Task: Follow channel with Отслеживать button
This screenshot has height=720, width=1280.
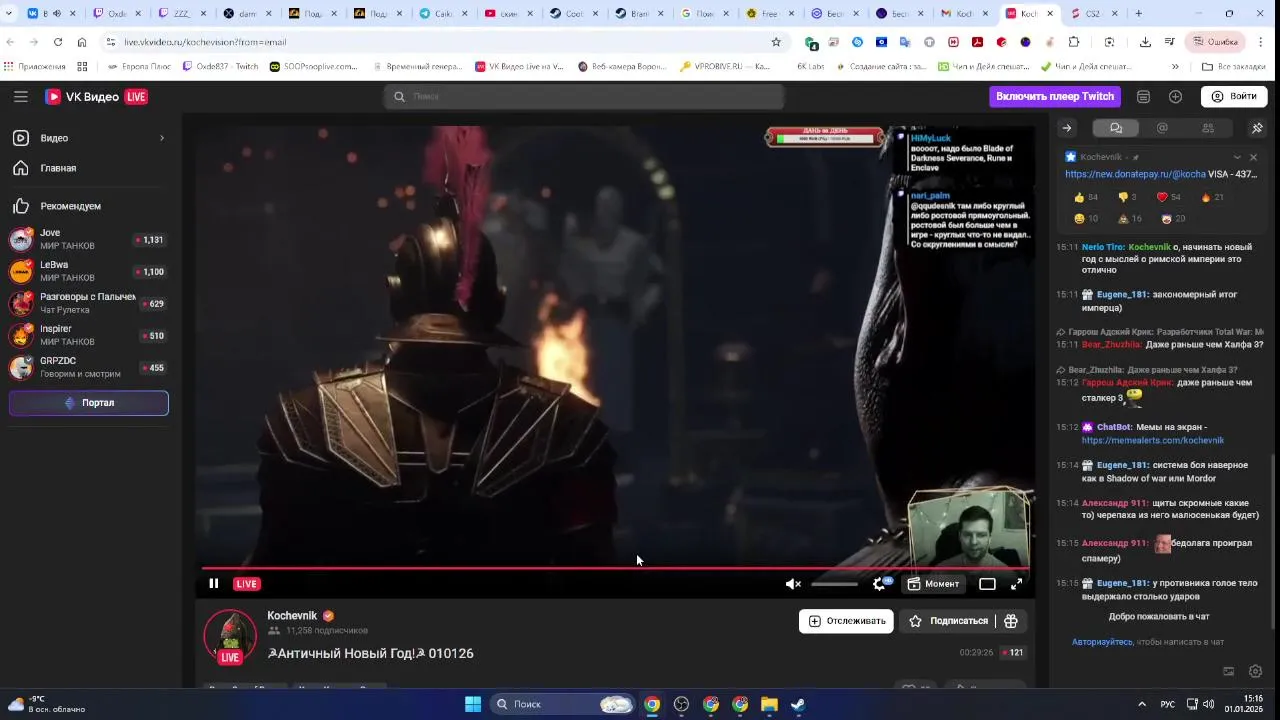Action: [846, 621]
